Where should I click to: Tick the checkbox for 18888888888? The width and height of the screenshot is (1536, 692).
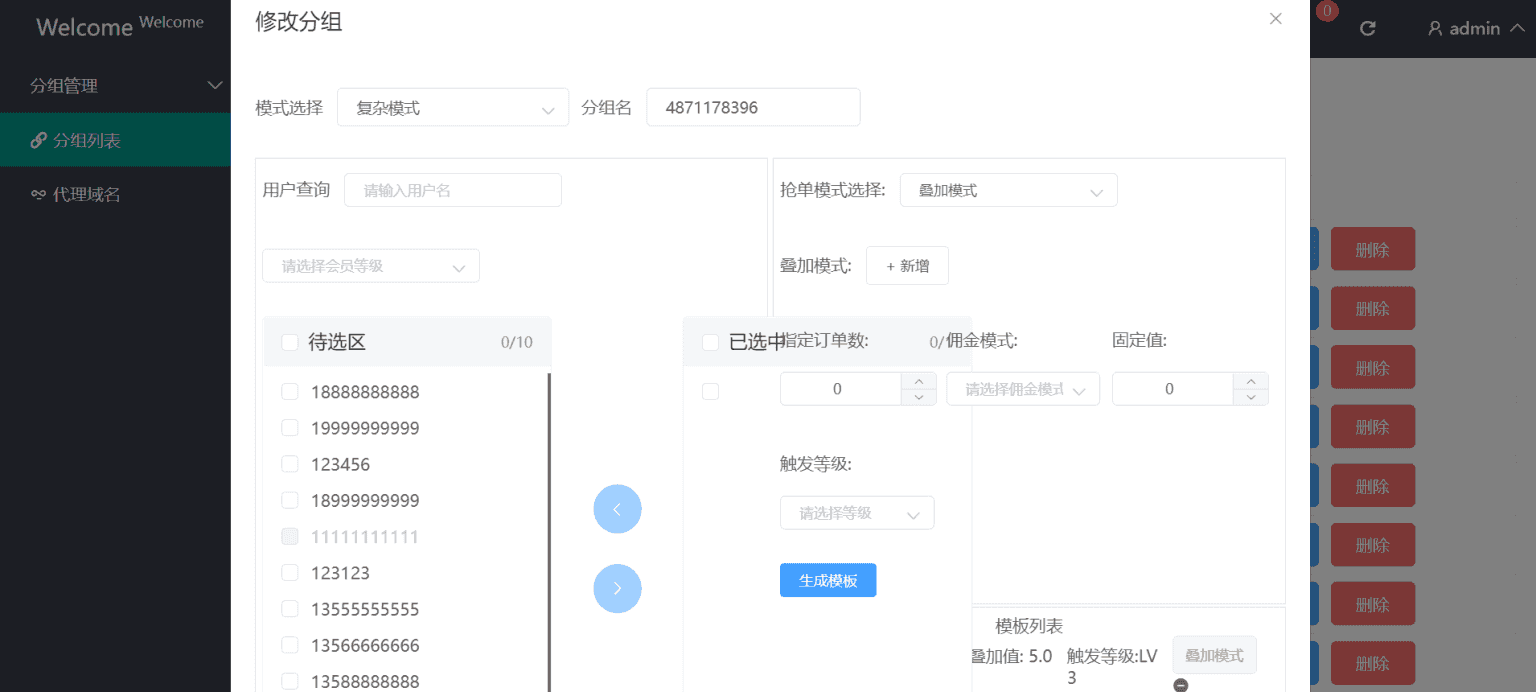(290, 391)
